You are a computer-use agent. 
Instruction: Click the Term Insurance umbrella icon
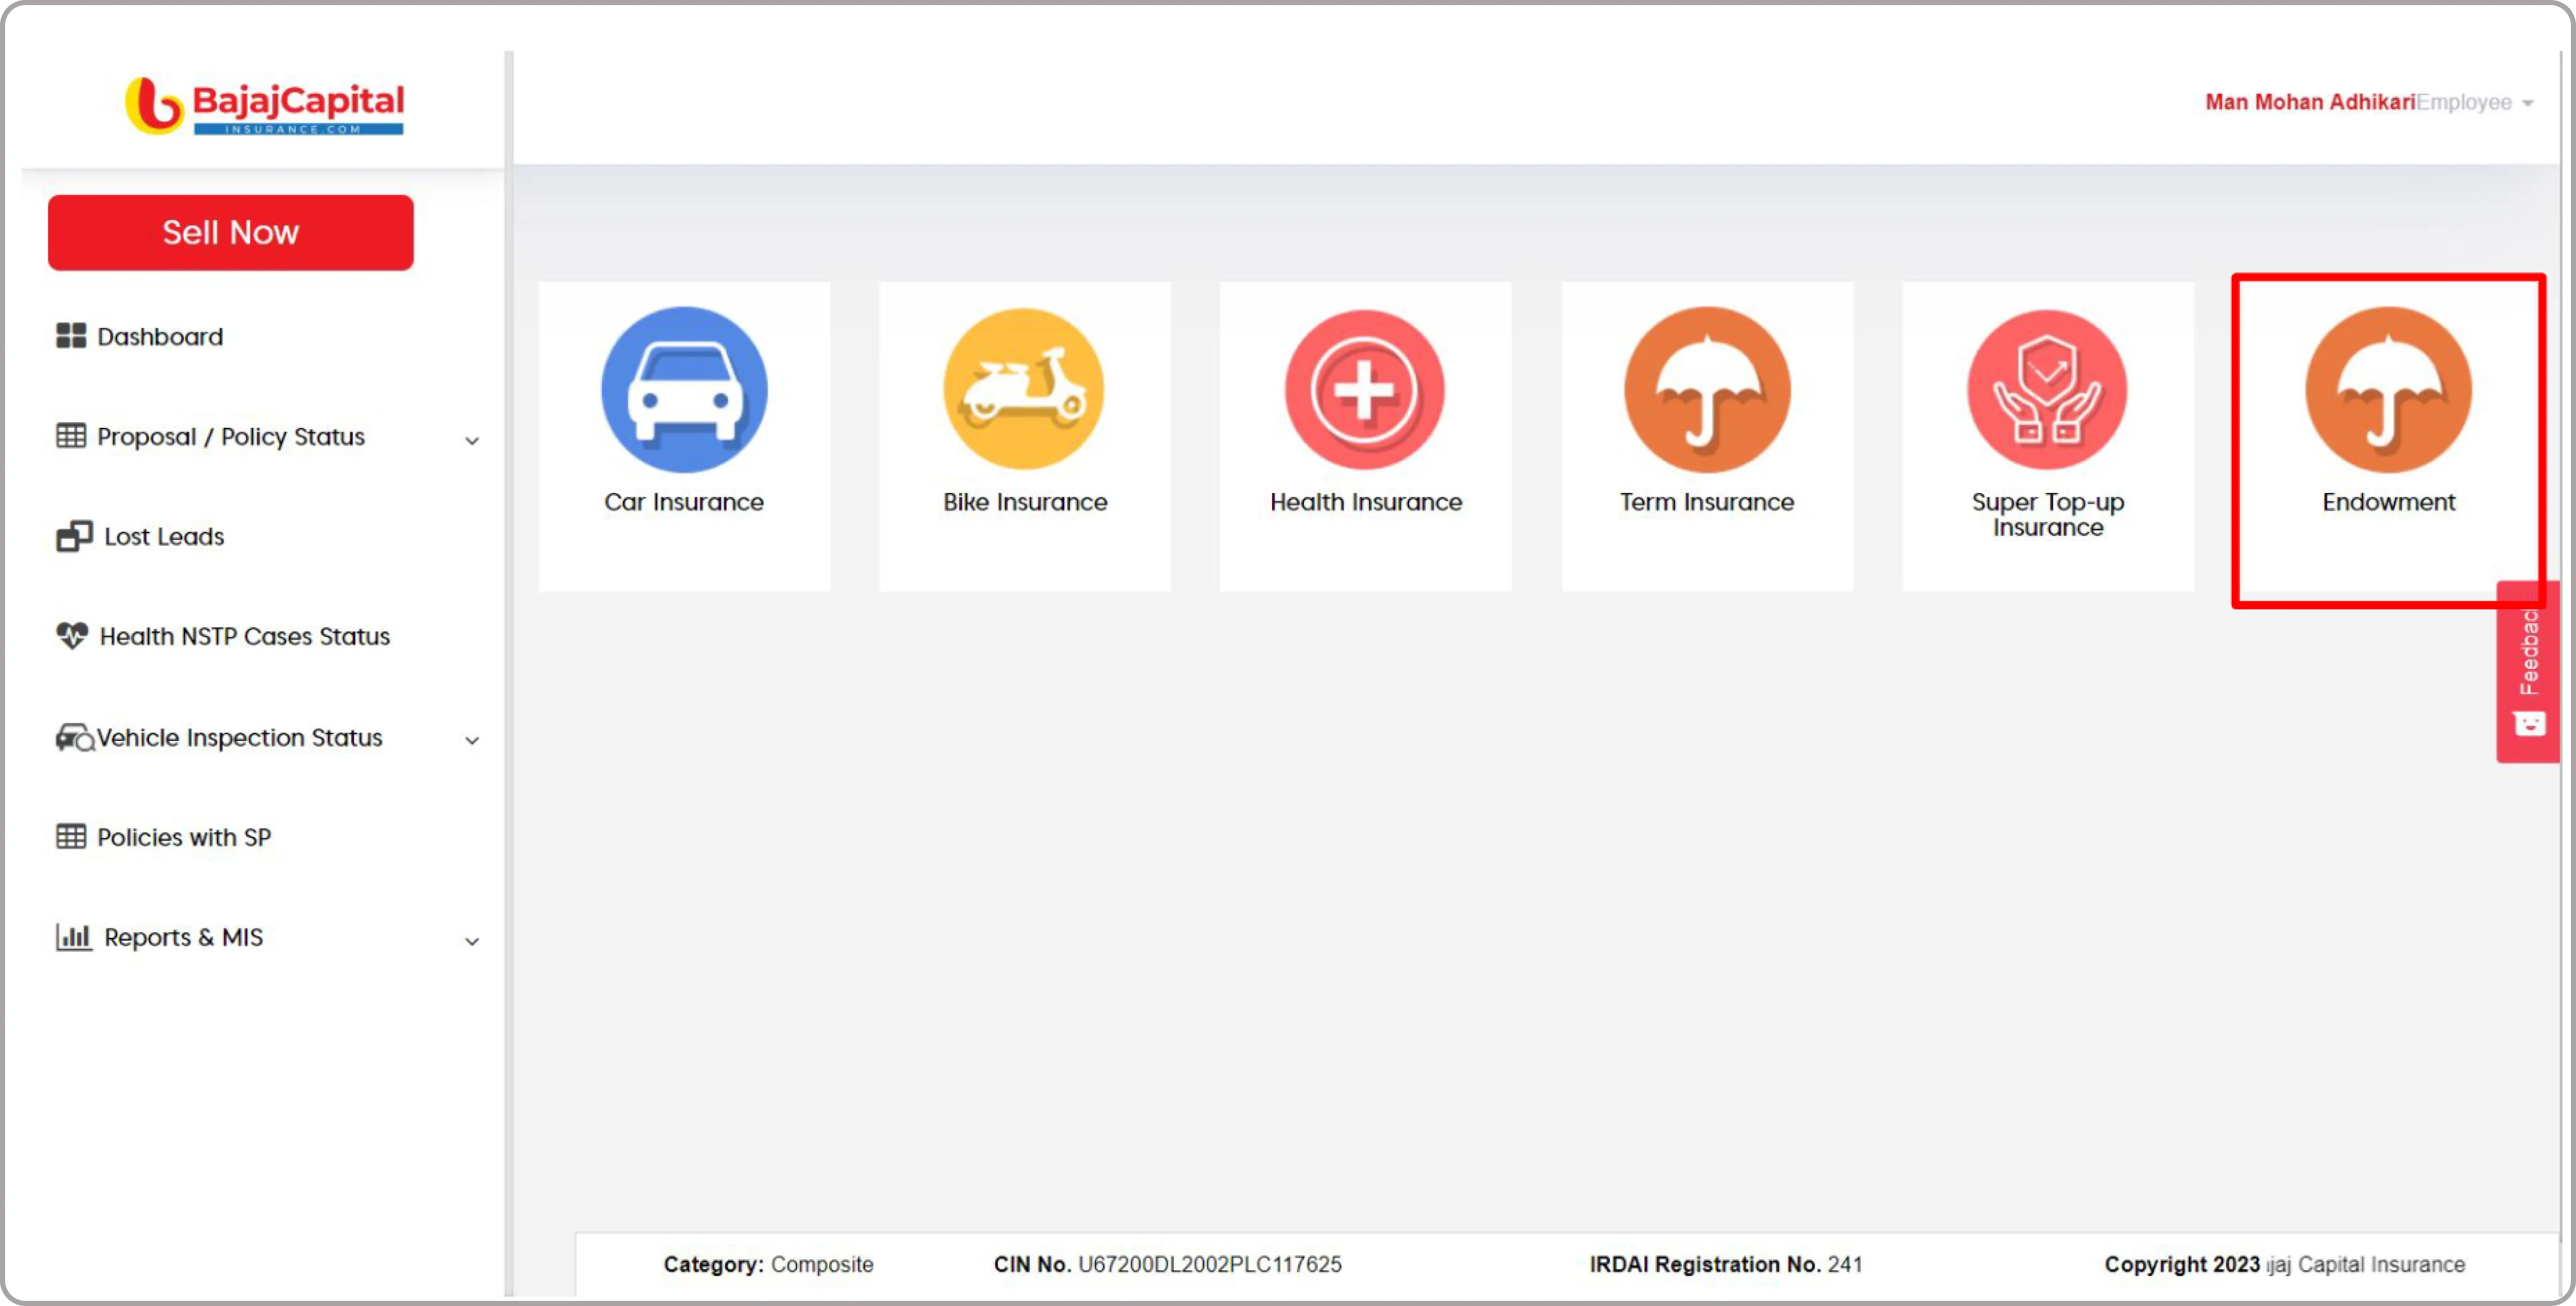[1707, 389]
